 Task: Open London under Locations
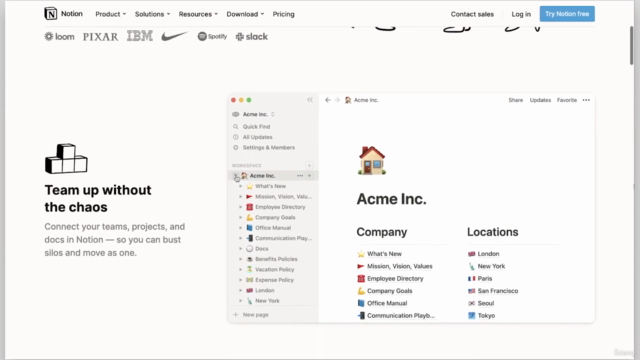click(x=484, y=254)
